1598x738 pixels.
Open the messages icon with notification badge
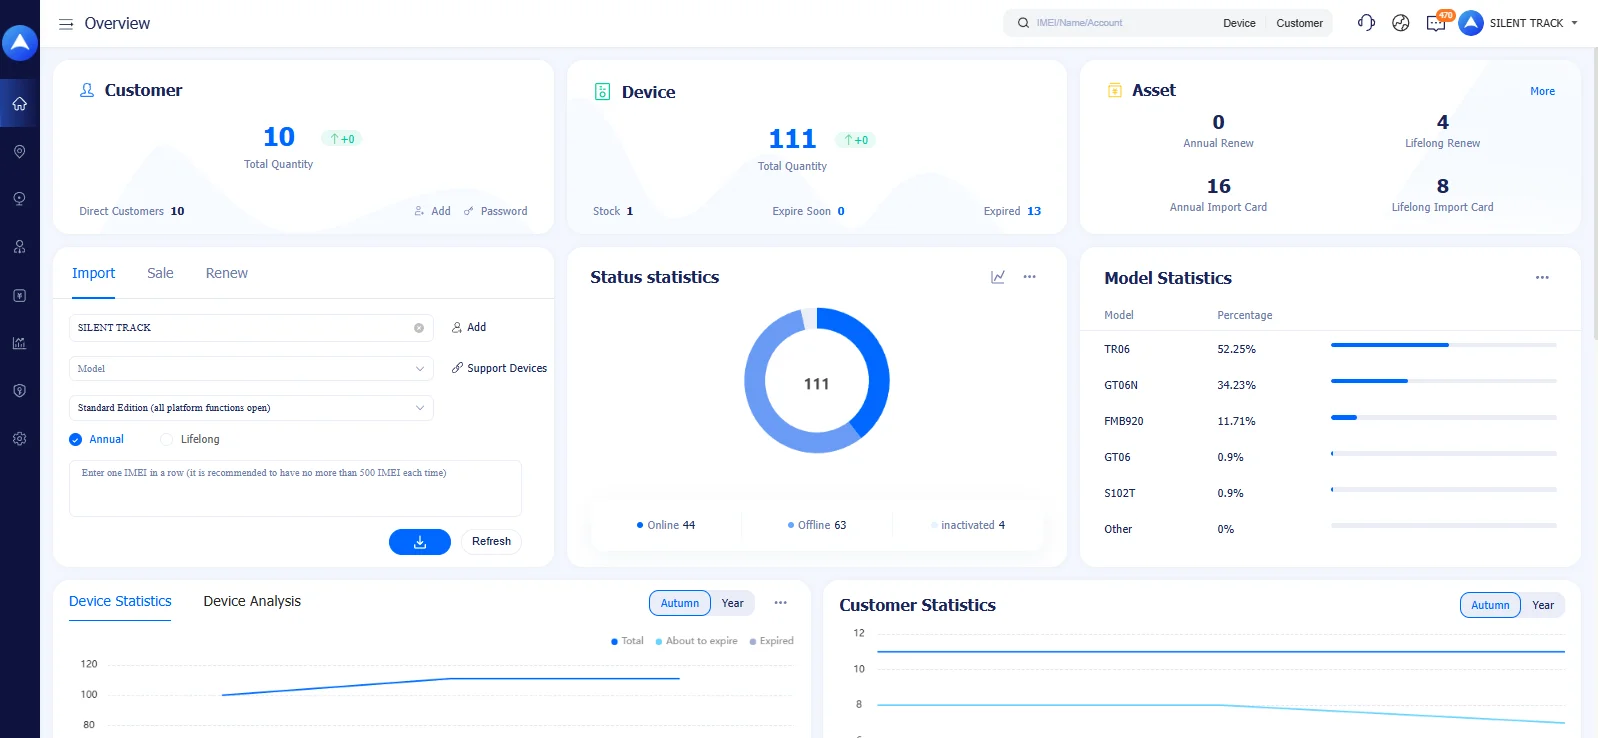pyautogui.click(x=1435, y=24)
